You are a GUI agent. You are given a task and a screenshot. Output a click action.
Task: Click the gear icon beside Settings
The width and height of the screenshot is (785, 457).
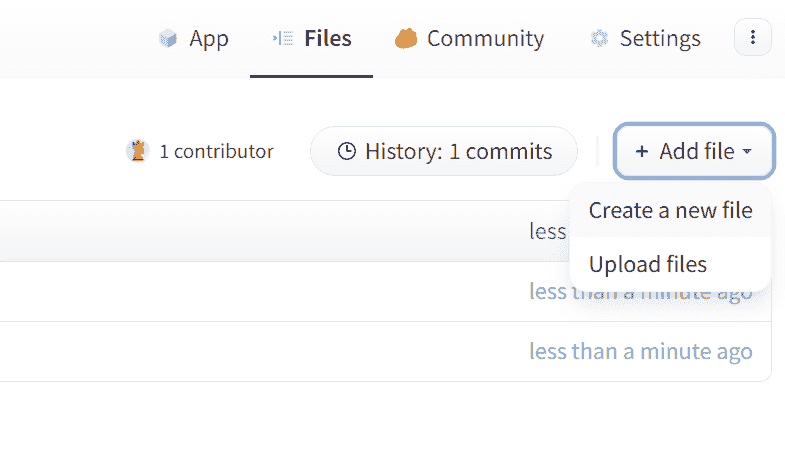point(599,39)
